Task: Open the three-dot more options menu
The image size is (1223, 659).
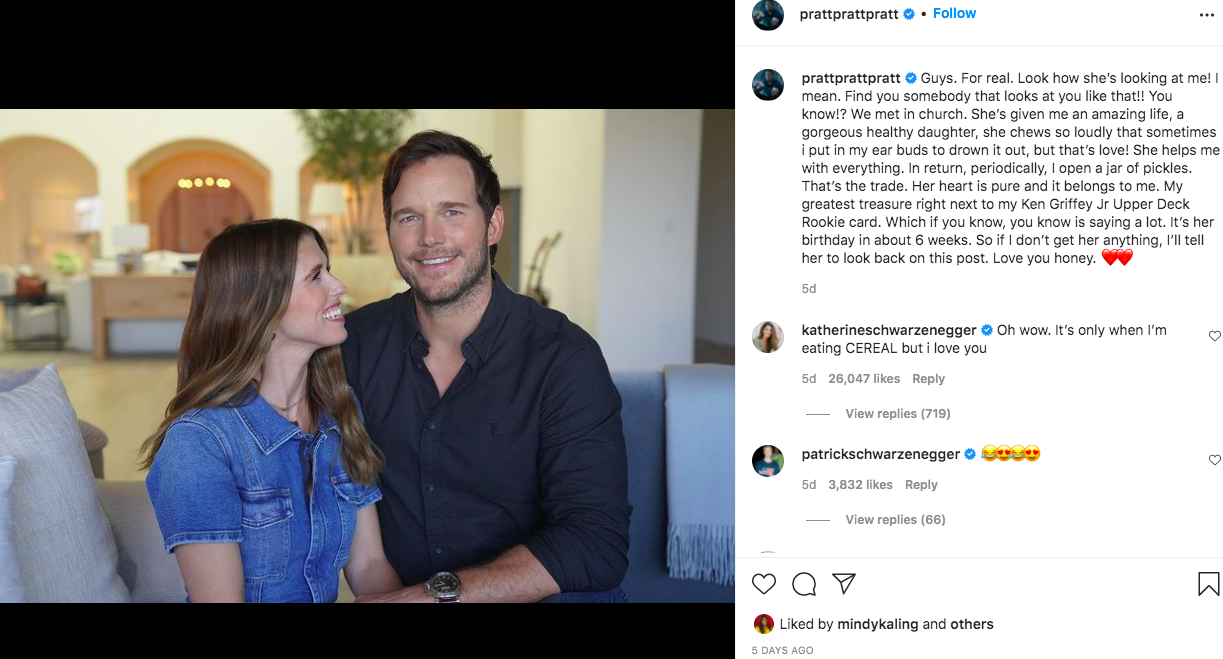Action: click(1206, 15)
